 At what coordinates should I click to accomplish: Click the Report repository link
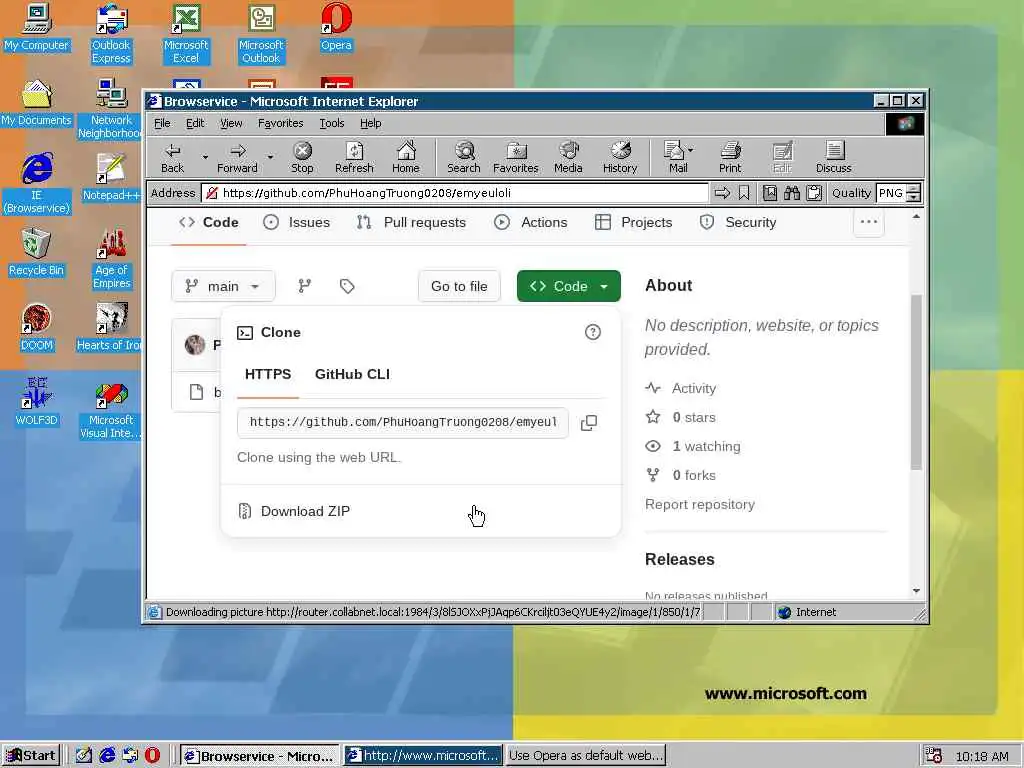pos(699,504)
